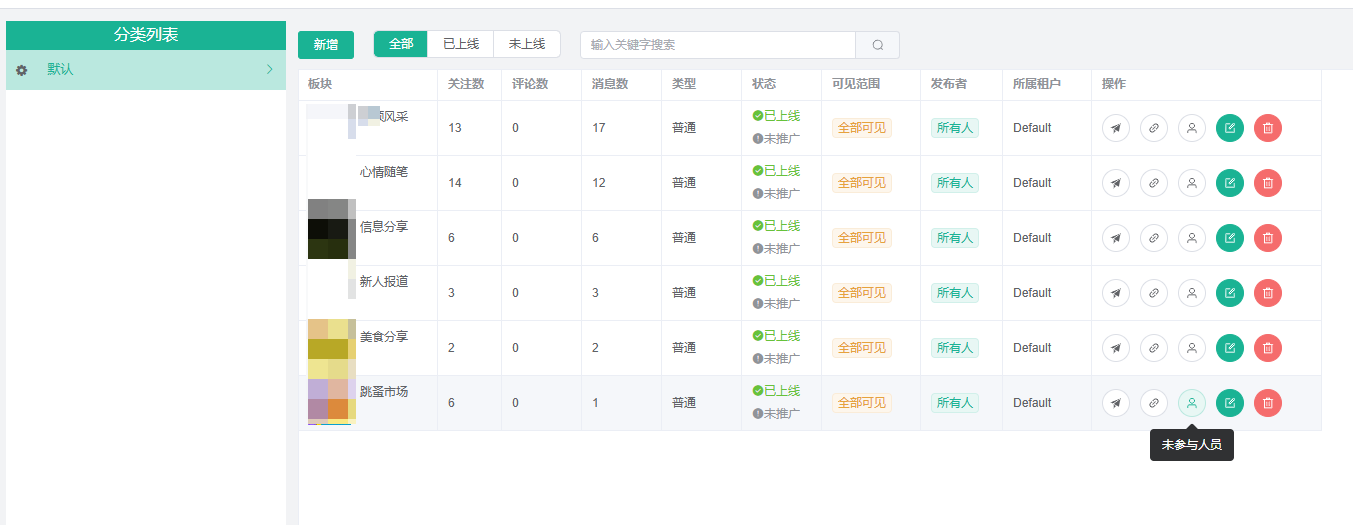Click the search magnifier button
This screenshot has width=1353, height=525.
pos(878,45)
